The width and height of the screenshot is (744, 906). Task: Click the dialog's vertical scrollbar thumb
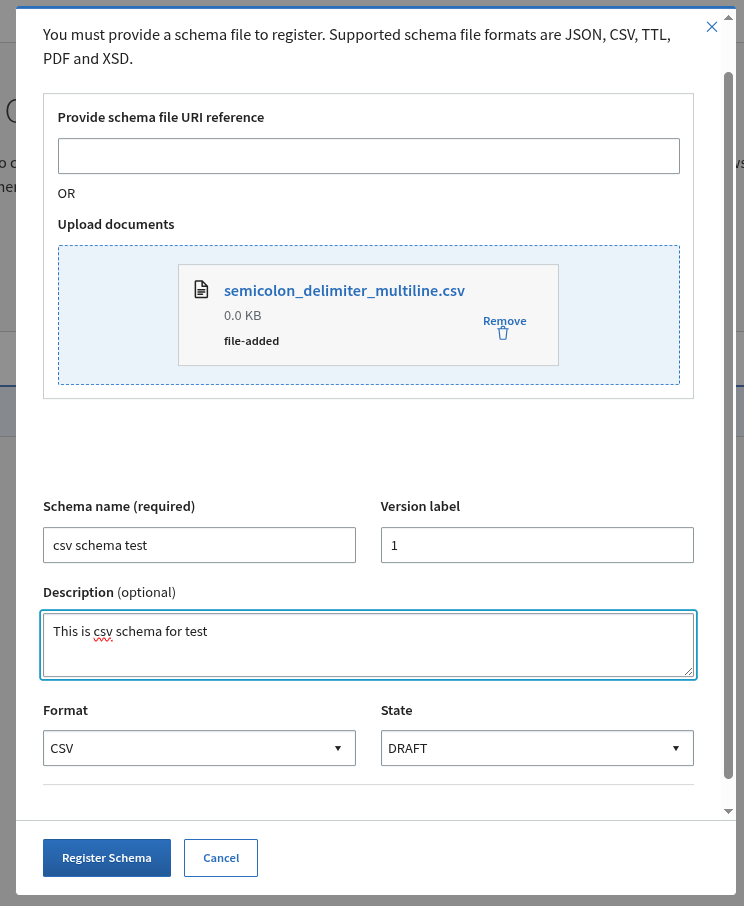pyautogui.click(x=728, y=425)
